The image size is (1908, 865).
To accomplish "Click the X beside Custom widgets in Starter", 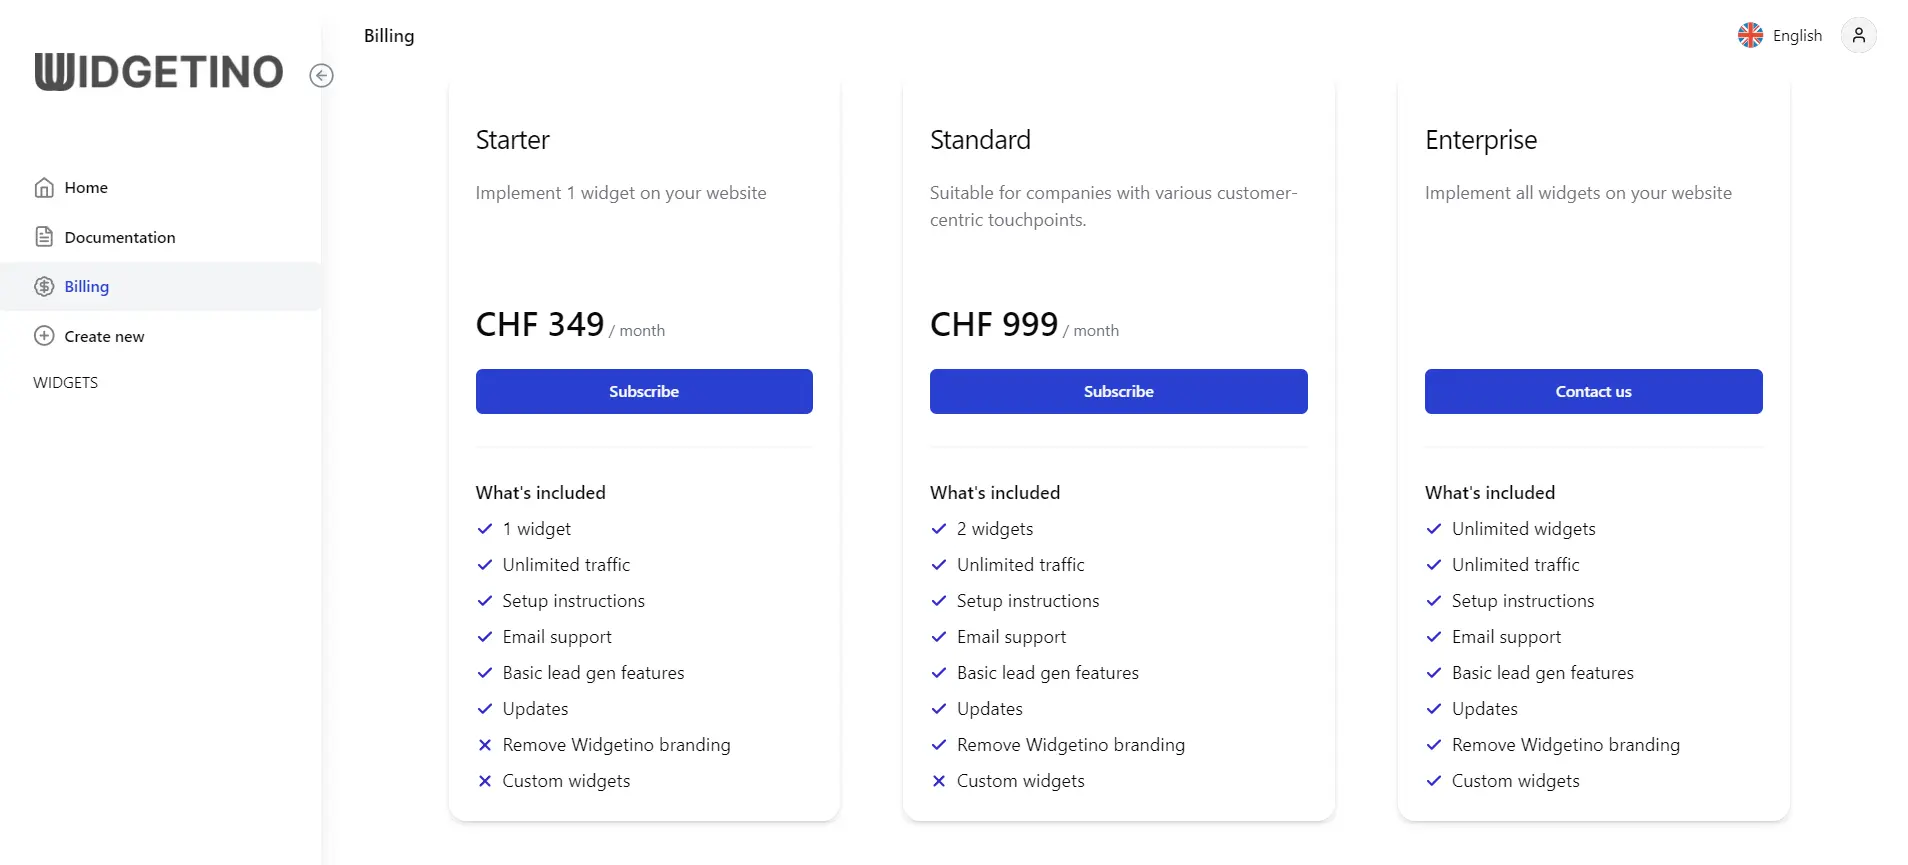I will point(486,781).
